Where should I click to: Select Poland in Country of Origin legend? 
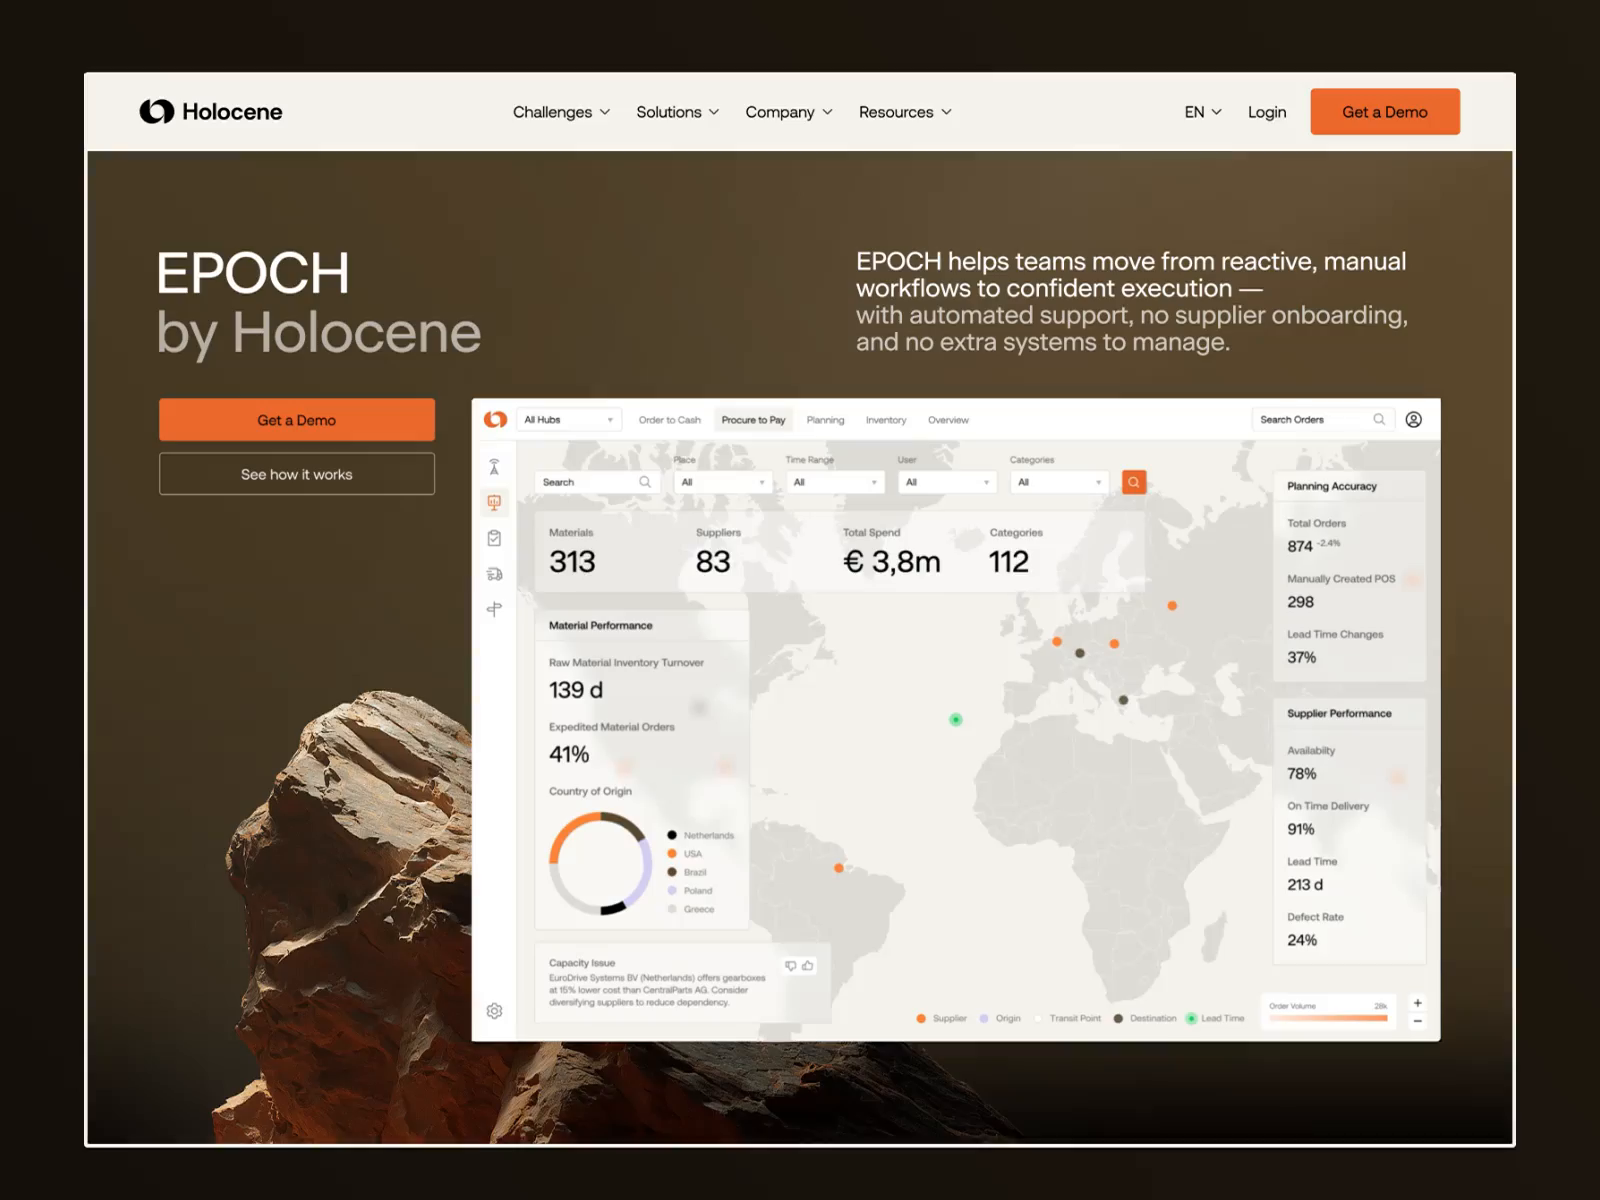click(x=690, y=891)
